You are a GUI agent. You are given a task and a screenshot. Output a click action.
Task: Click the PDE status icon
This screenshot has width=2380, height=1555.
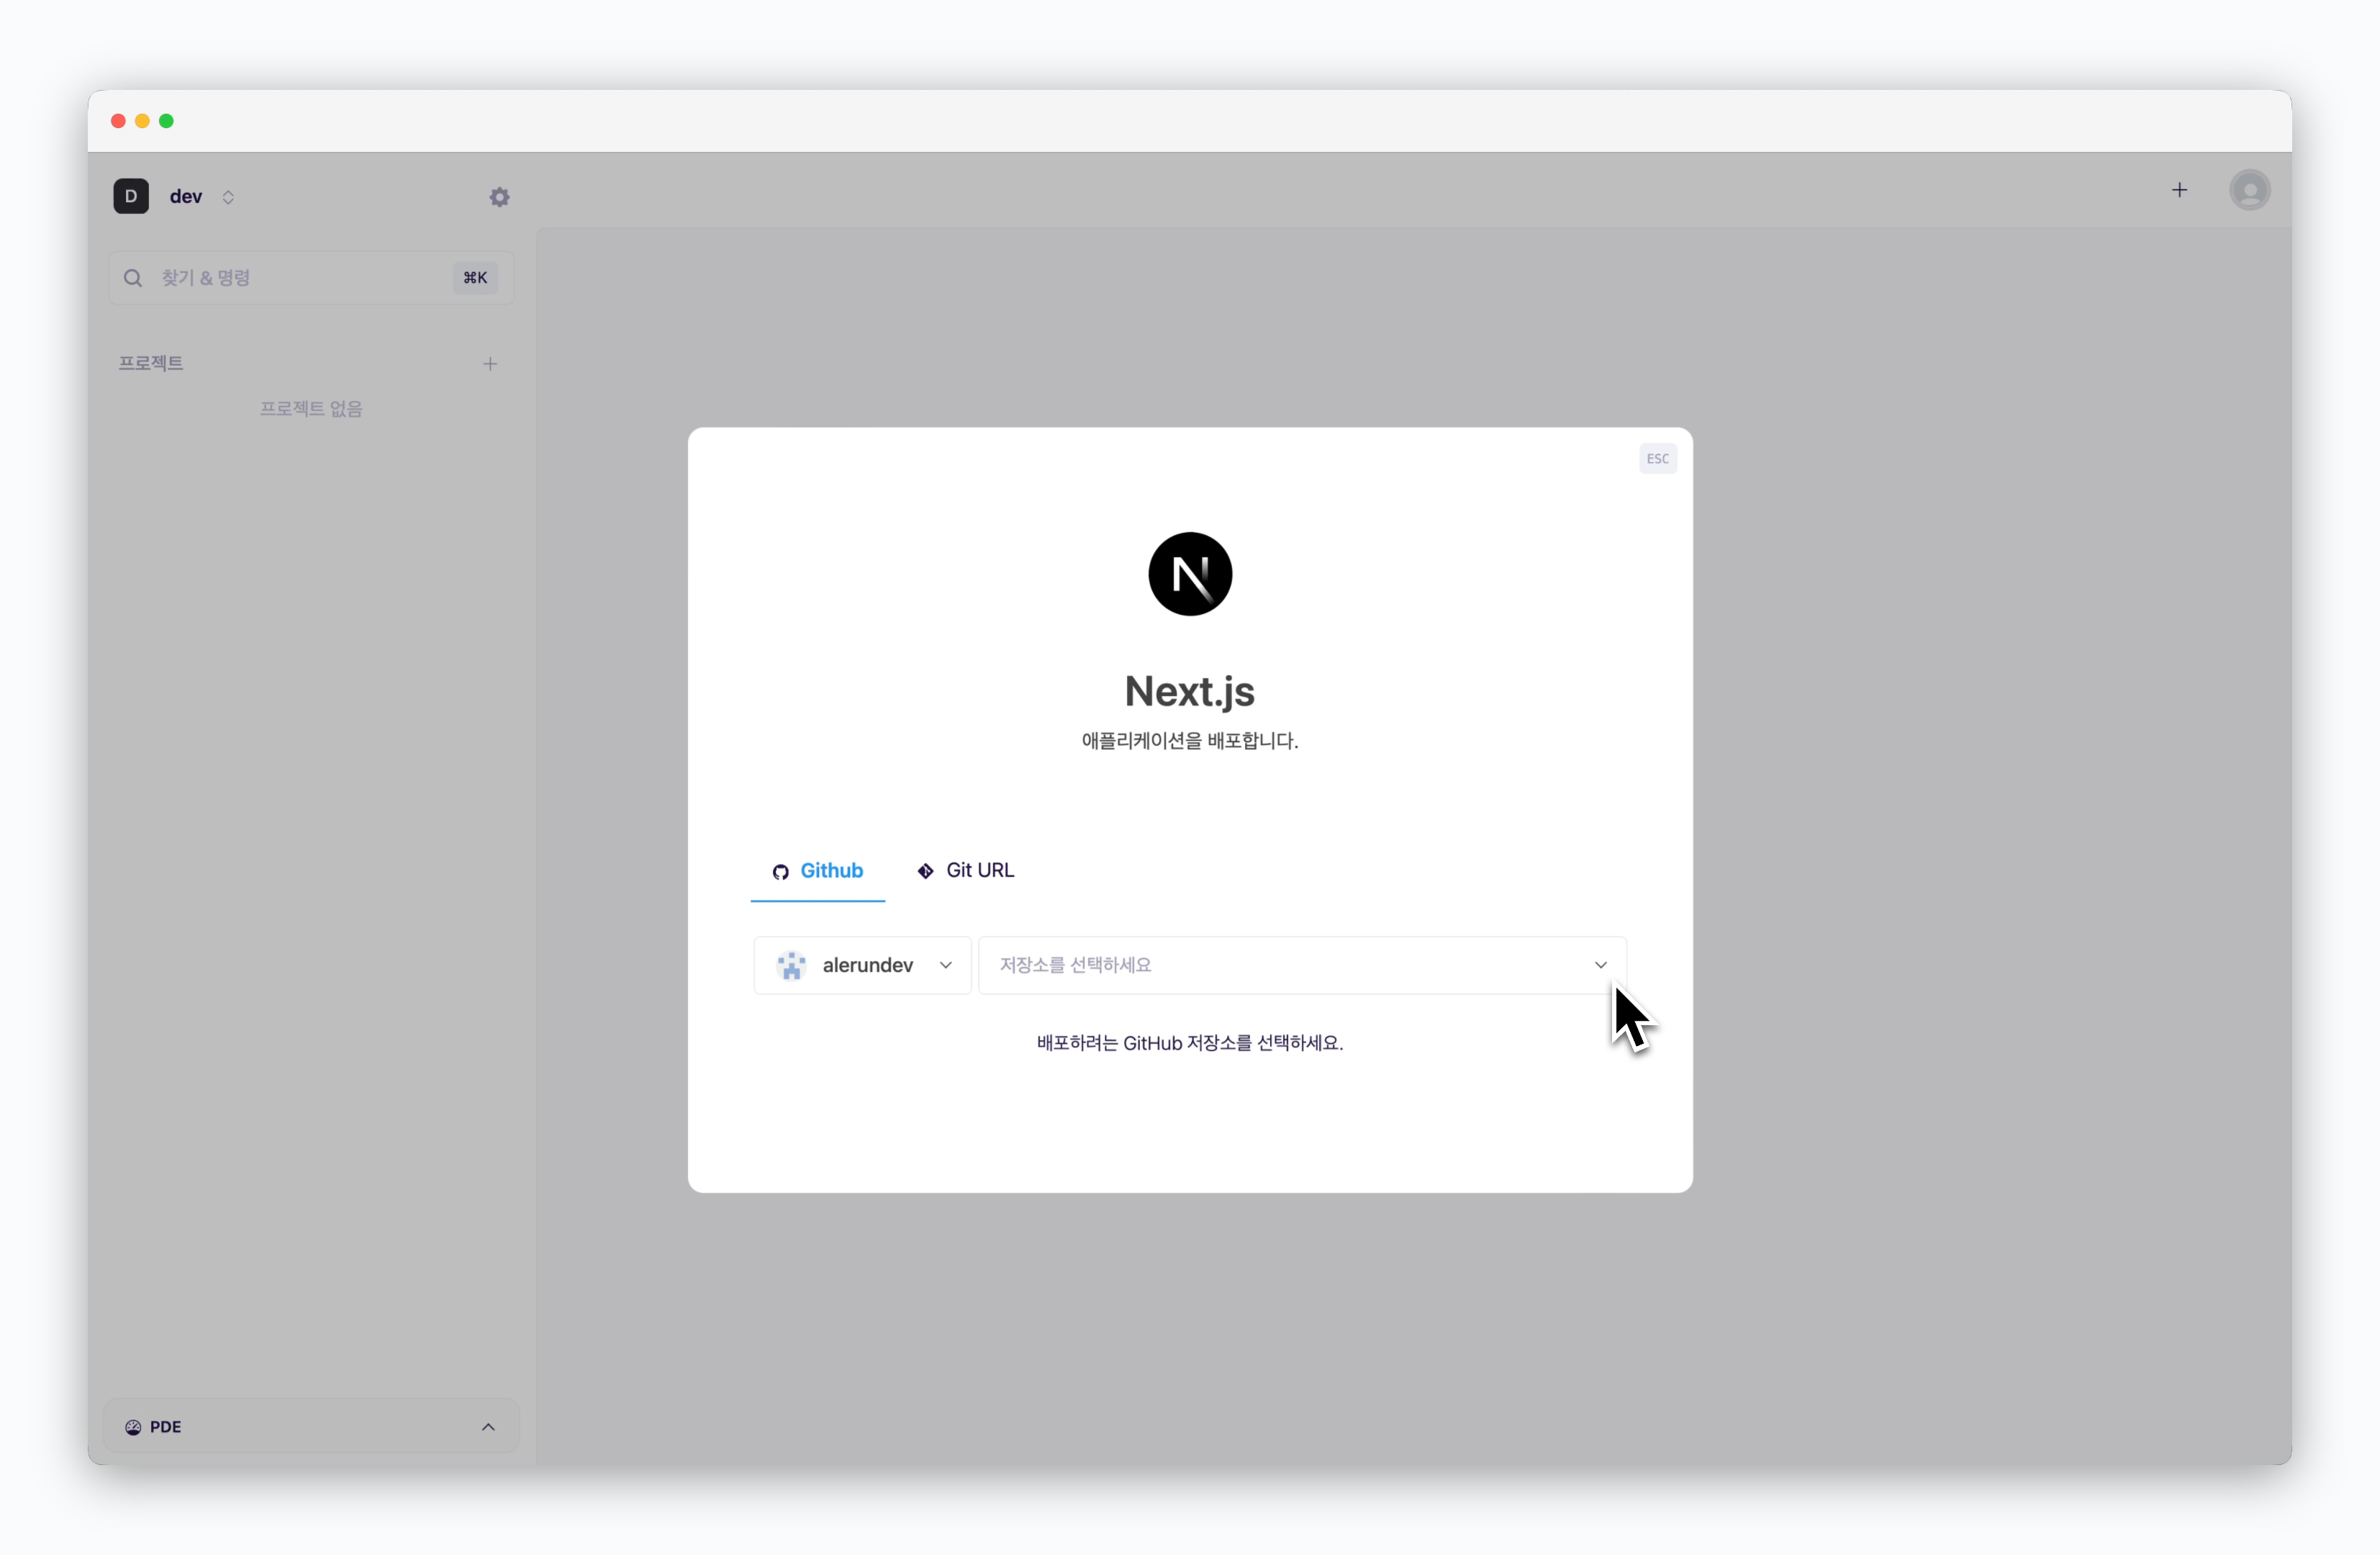pos(133,1427)
